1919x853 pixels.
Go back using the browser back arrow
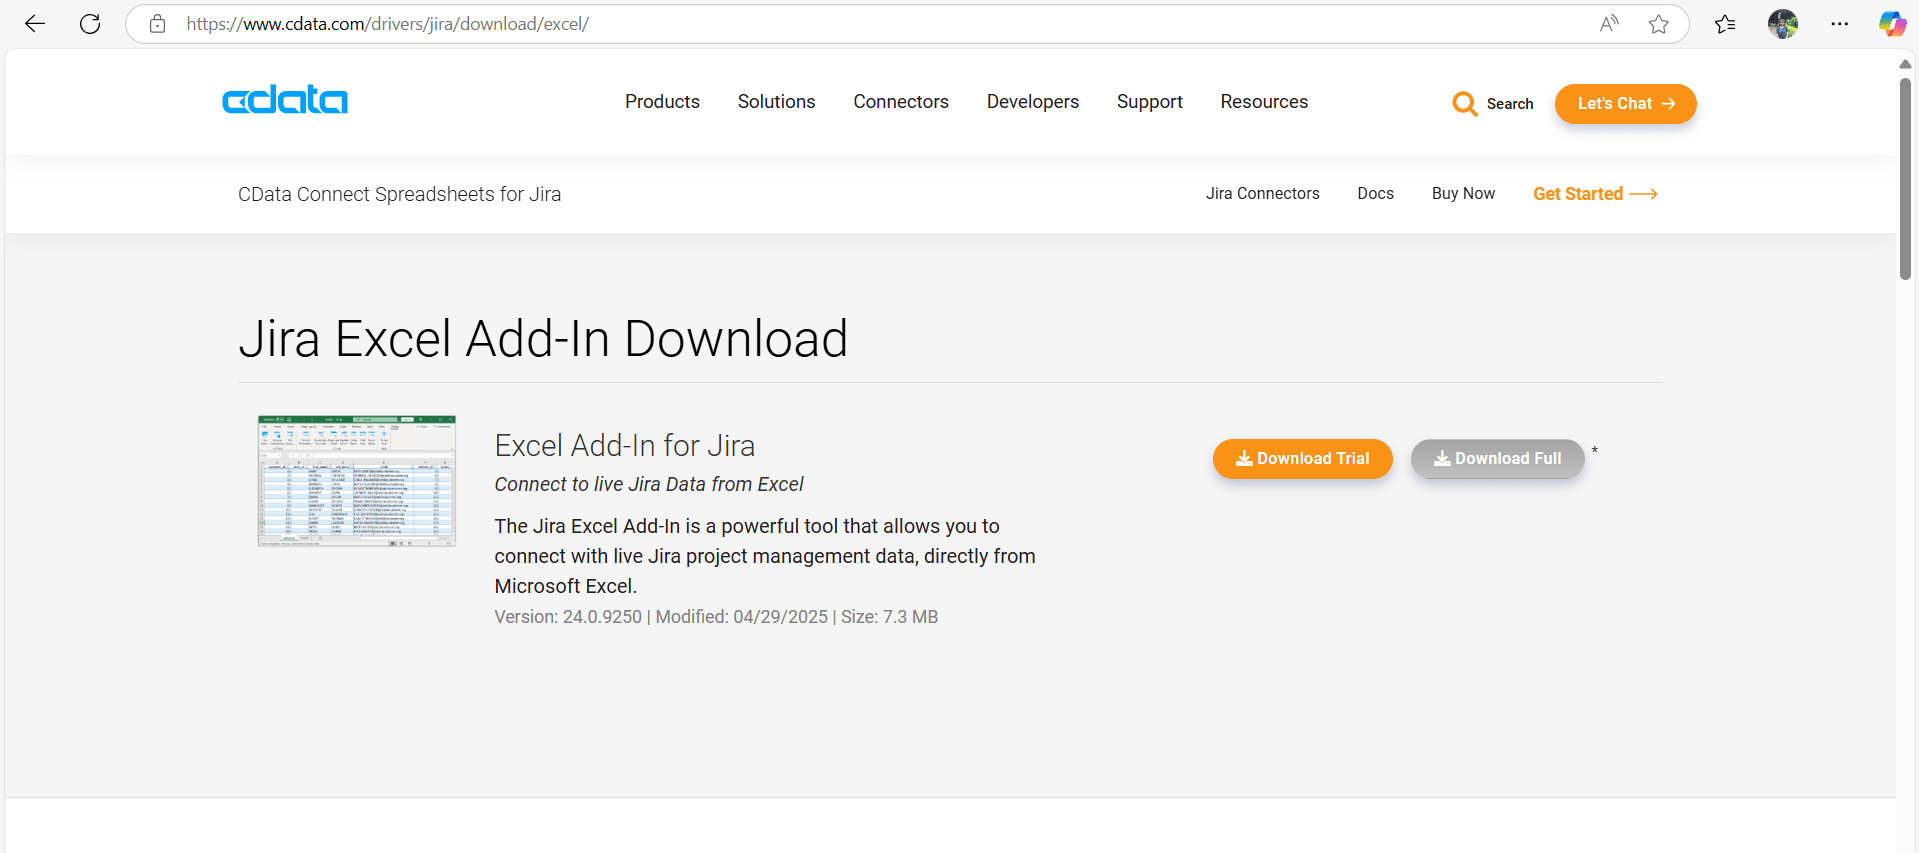(x=35, y=24)
